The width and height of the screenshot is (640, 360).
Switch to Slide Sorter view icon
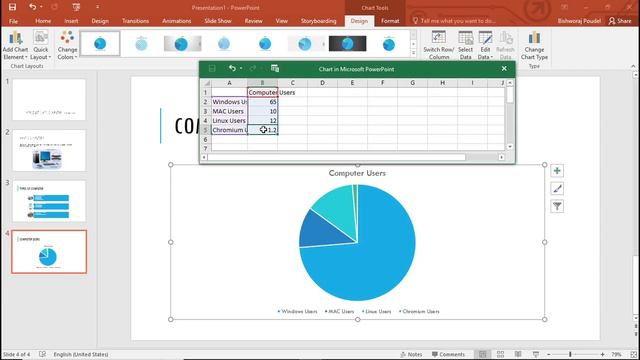[500, 354]
